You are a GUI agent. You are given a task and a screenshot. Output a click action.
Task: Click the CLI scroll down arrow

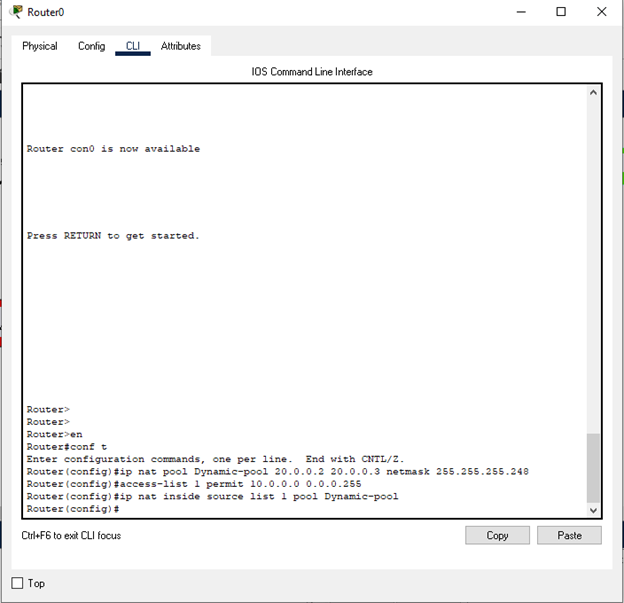593,510
